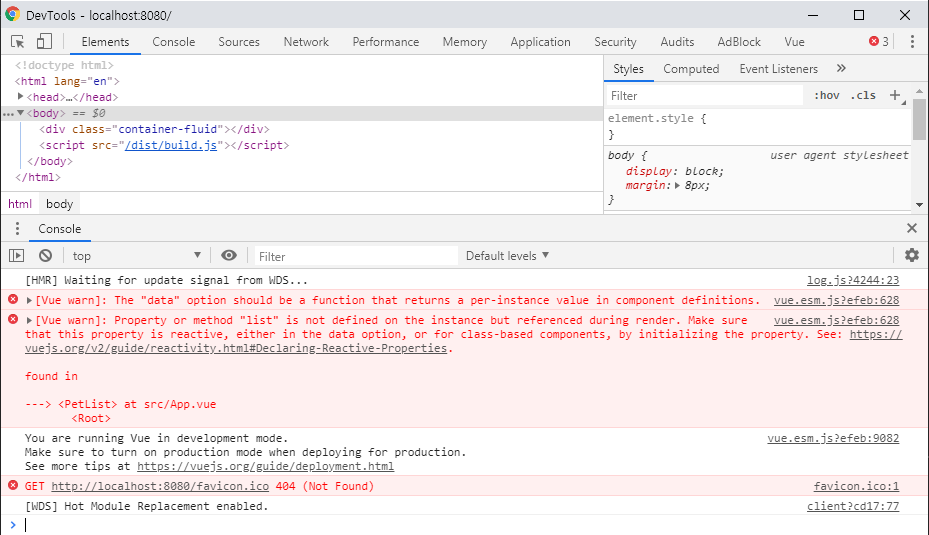Clear the console with the ban icon
This screenshot has width=929, height=535.
click(x=46, y=255)
